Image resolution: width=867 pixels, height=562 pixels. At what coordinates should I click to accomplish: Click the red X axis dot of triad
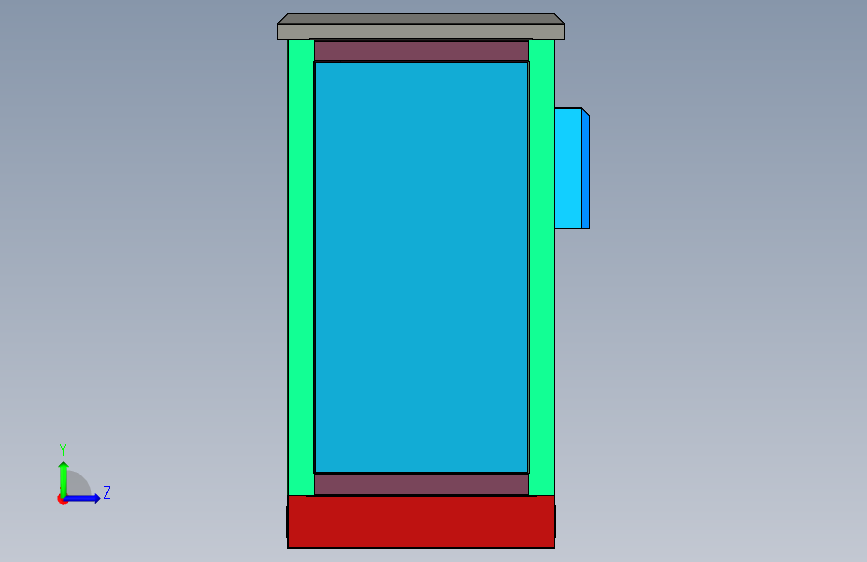pos(62,499)
